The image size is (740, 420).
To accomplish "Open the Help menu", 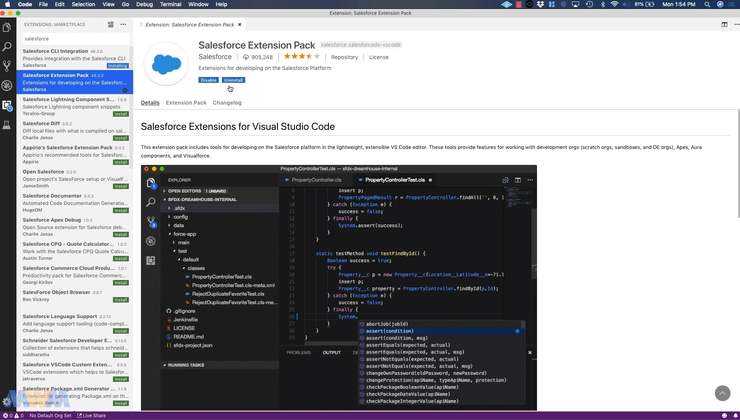I will [x=221, y=4].
